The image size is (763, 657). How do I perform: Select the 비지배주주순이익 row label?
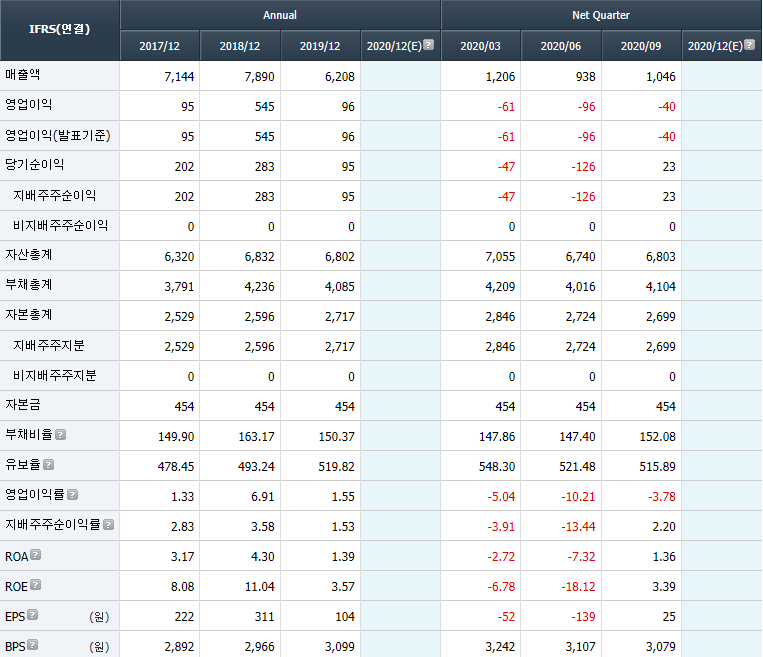click(60, 225)
